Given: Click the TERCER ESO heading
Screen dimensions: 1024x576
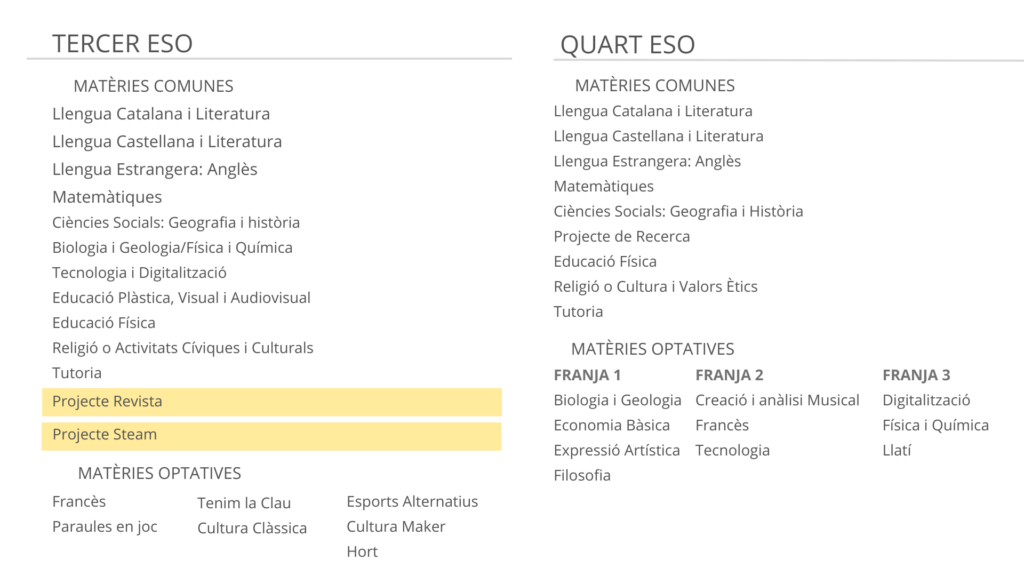Looking at the screenshot, I should pos(122,44).
